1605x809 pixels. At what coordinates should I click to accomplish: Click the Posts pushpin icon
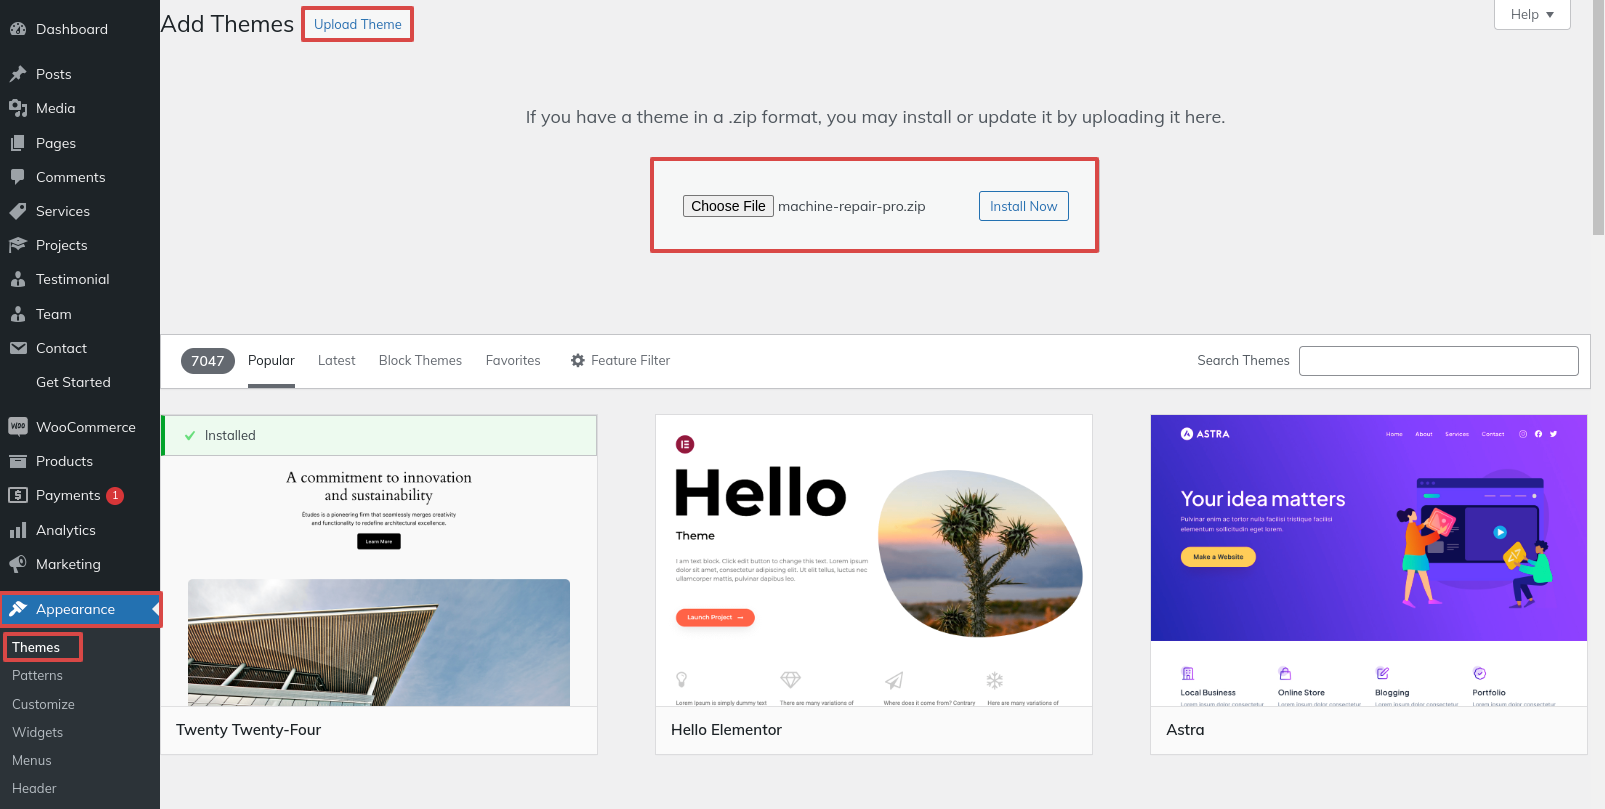pos(18,74)
